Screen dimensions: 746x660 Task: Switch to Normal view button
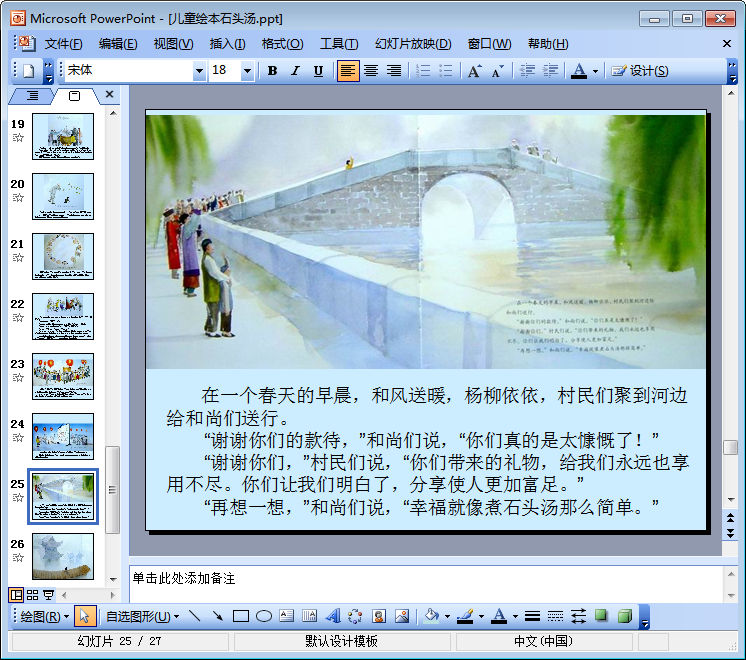pyautogui.click(x=16, y=595)
